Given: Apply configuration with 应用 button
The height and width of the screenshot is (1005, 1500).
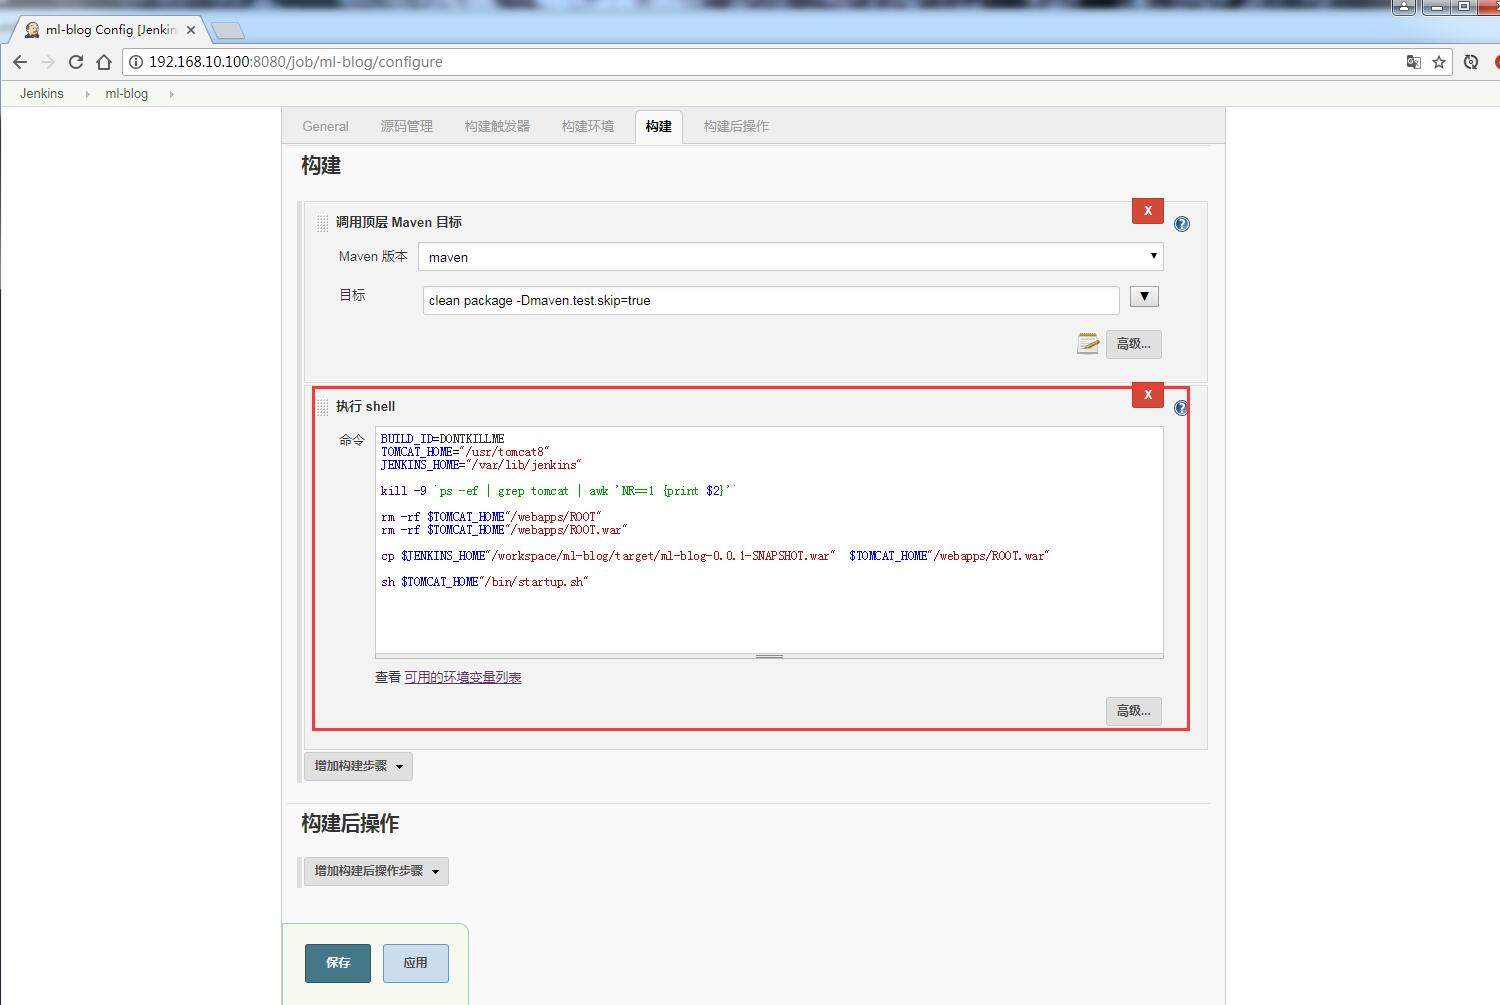Looking at the screenshot, I should (415, 963).
